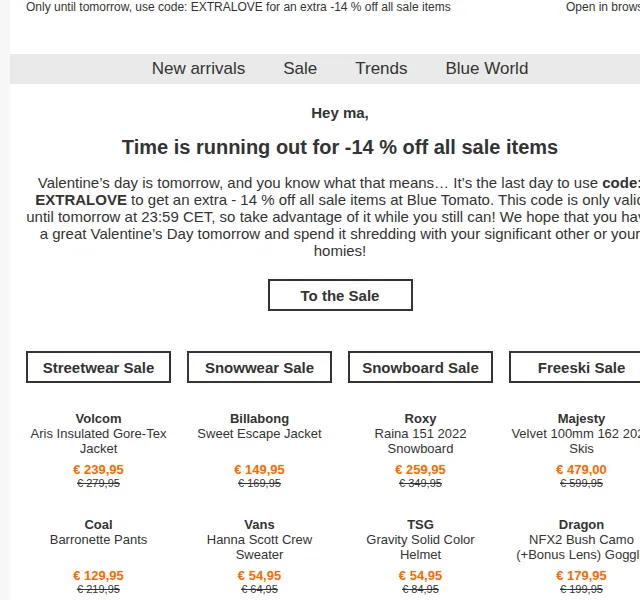Click the € 179,95 Dragon sale price
This screenshot has height=600, width=640.
point(581,576)
